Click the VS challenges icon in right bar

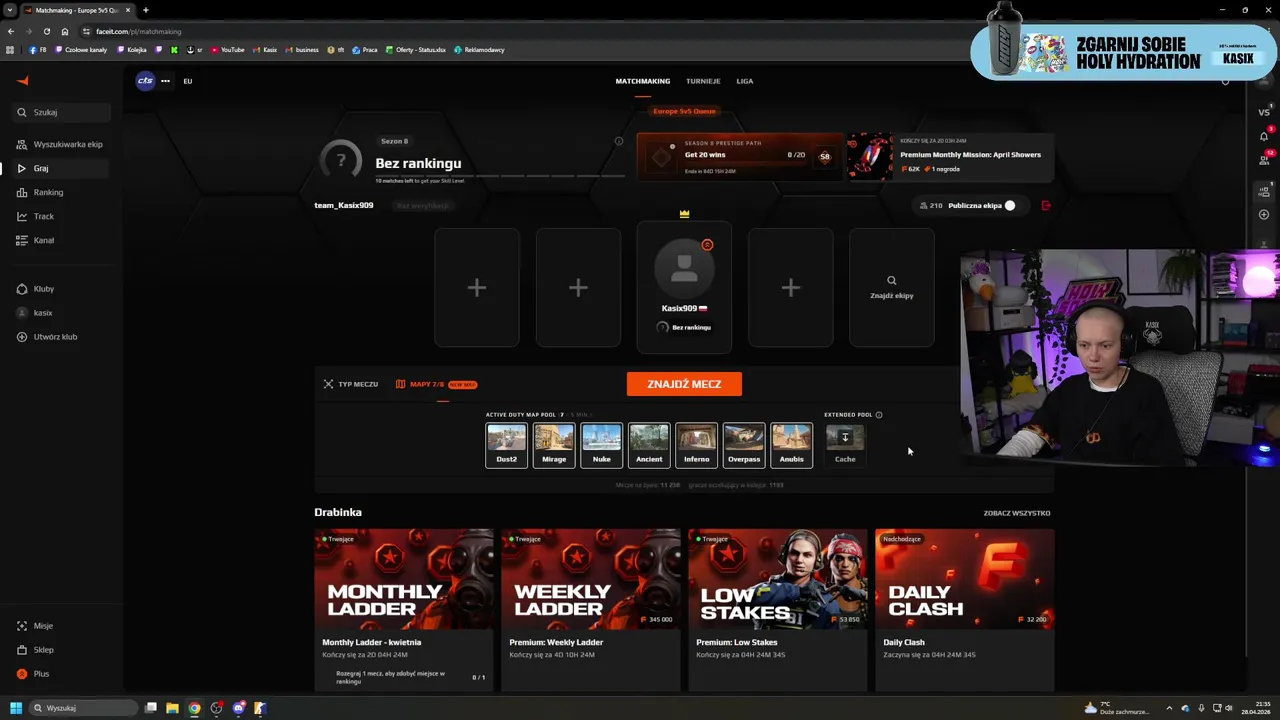point(1264,112)
